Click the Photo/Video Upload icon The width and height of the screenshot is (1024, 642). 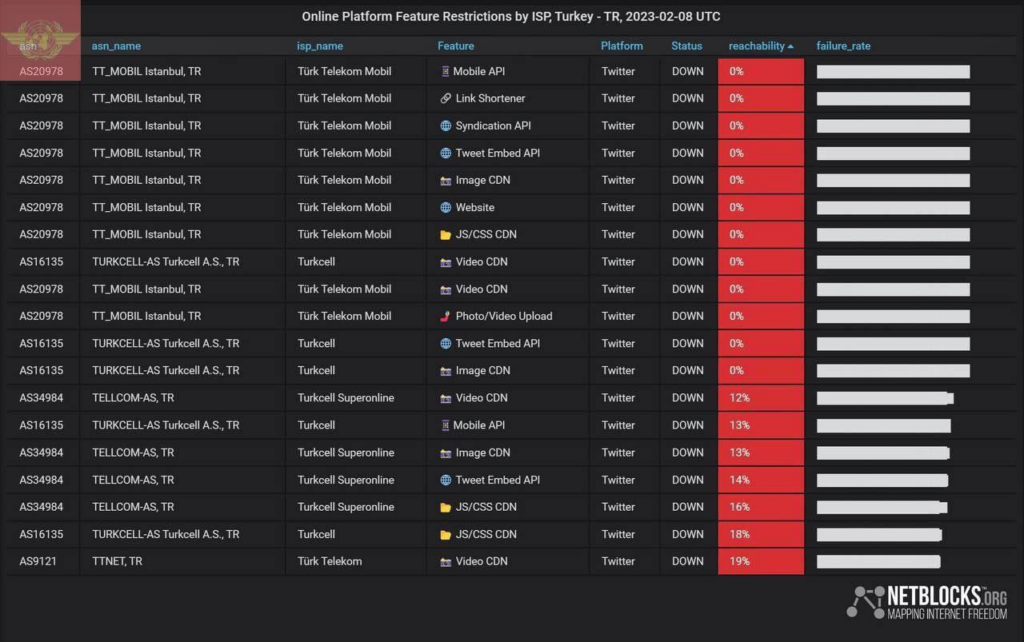(x=446, y=316)
